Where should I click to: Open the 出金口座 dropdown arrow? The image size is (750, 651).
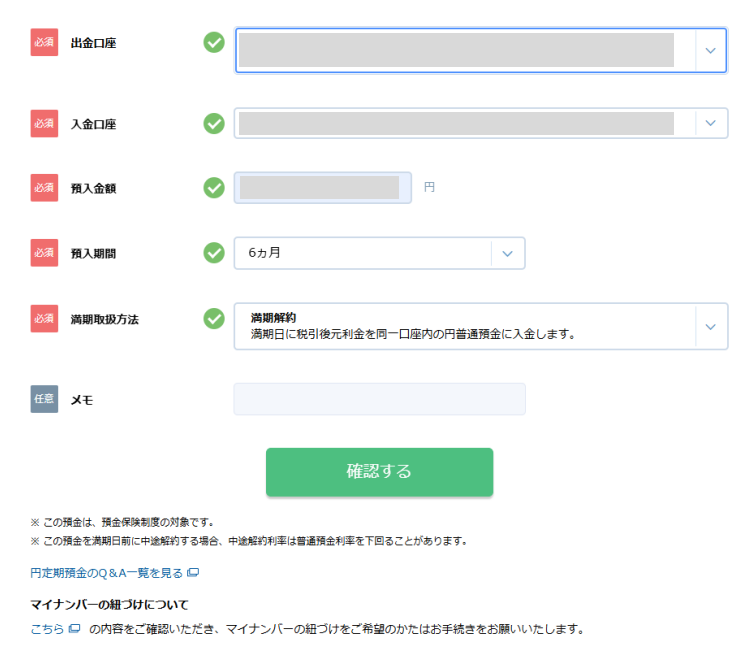pos(711,50)
